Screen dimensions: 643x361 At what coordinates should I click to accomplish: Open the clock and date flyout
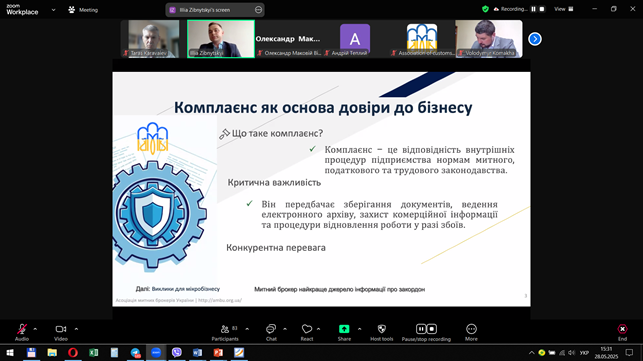coord(606,352)
